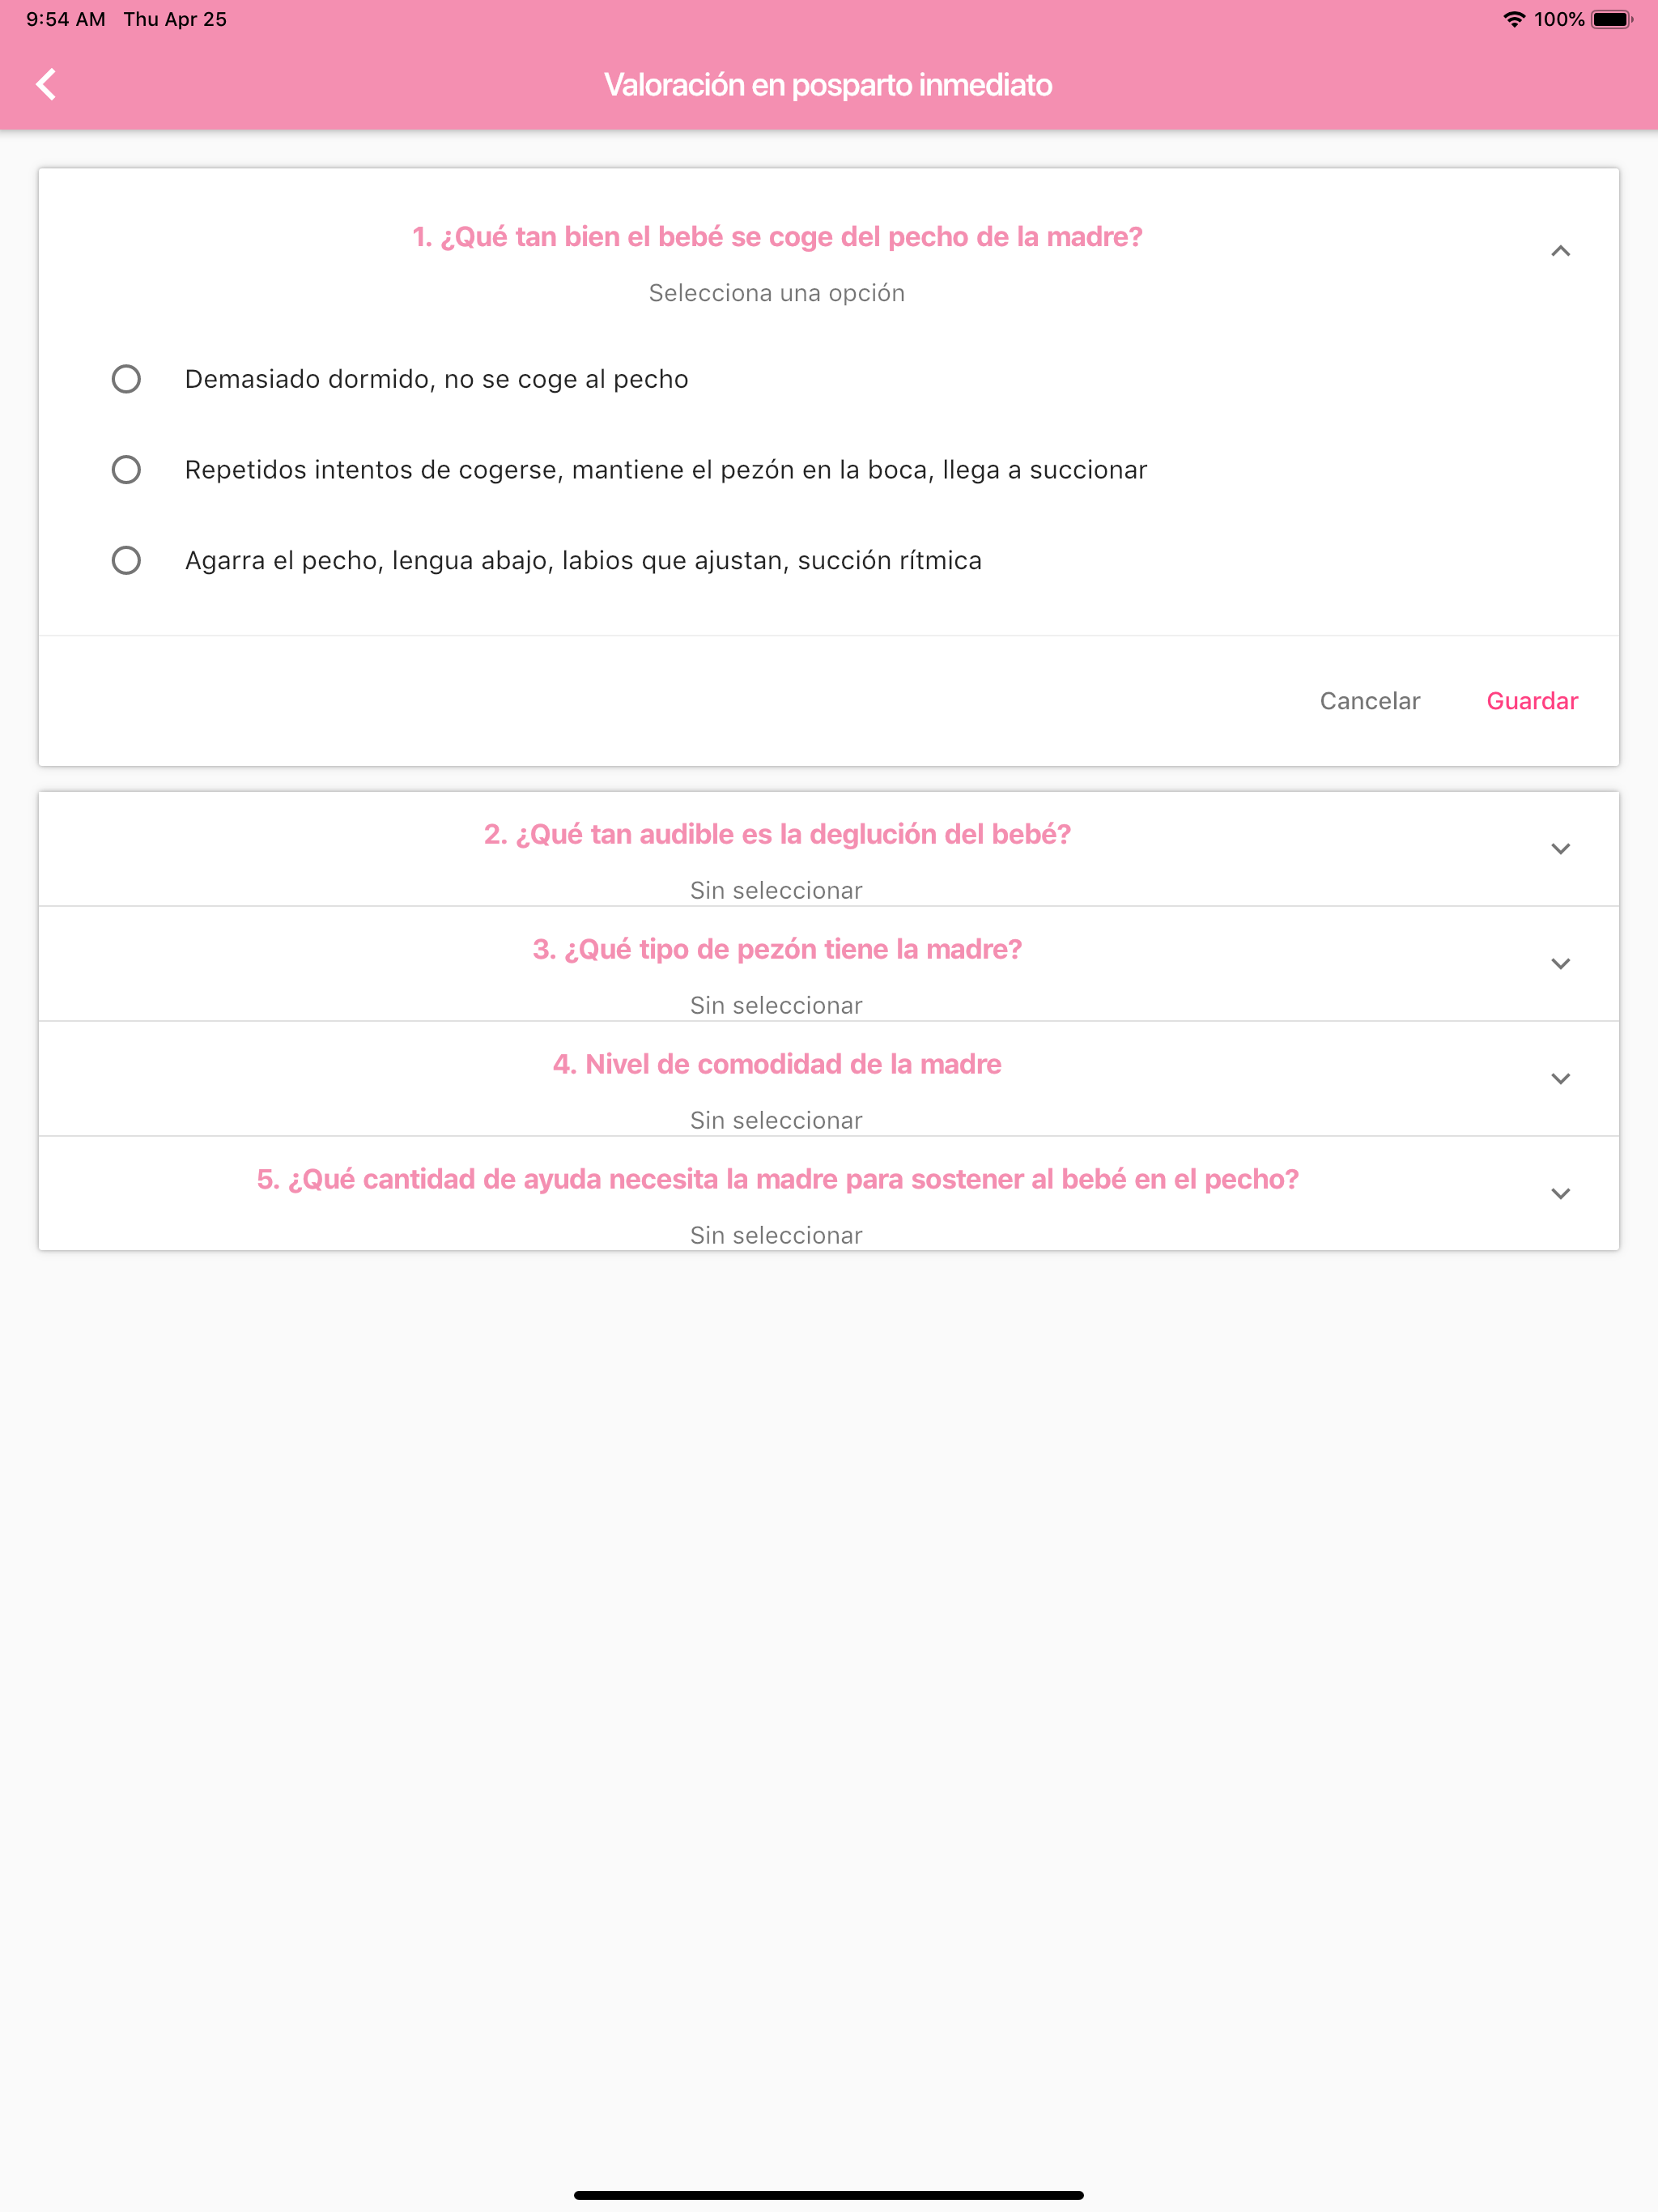Open question 3 heading text
Viewport: 1658px width, 2212px height.
click(x=777, y=949)
